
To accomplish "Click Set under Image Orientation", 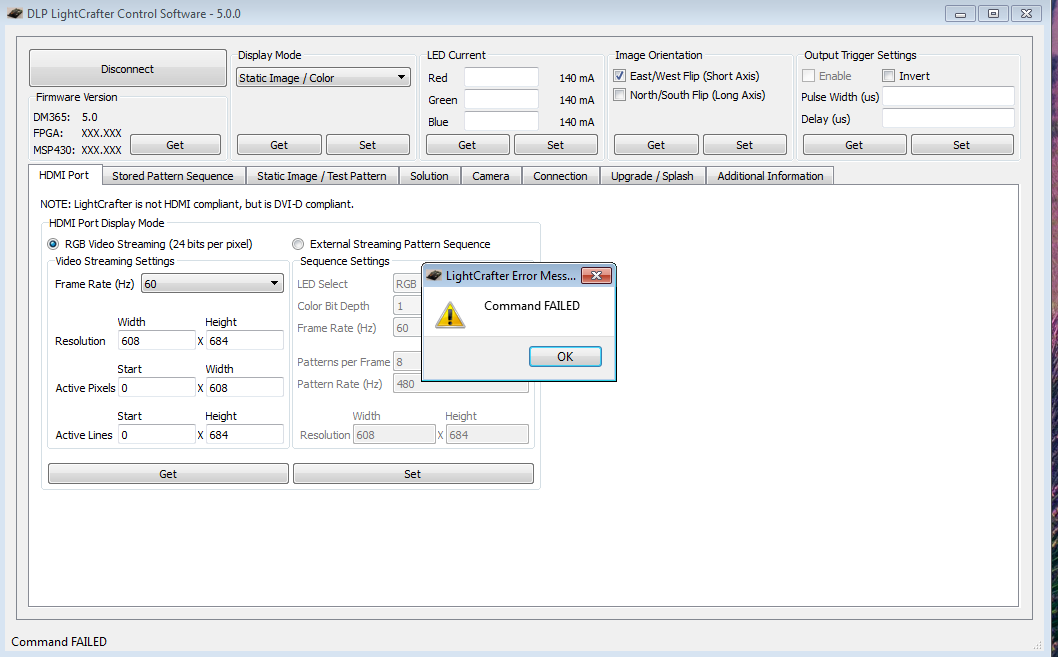I will click(x=744, y=144).
